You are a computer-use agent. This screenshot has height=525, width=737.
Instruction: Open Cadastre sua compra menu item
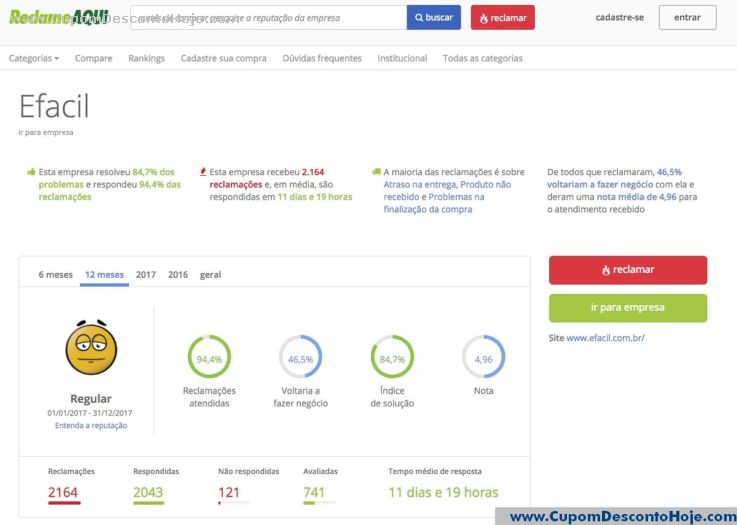pos(223,58)
